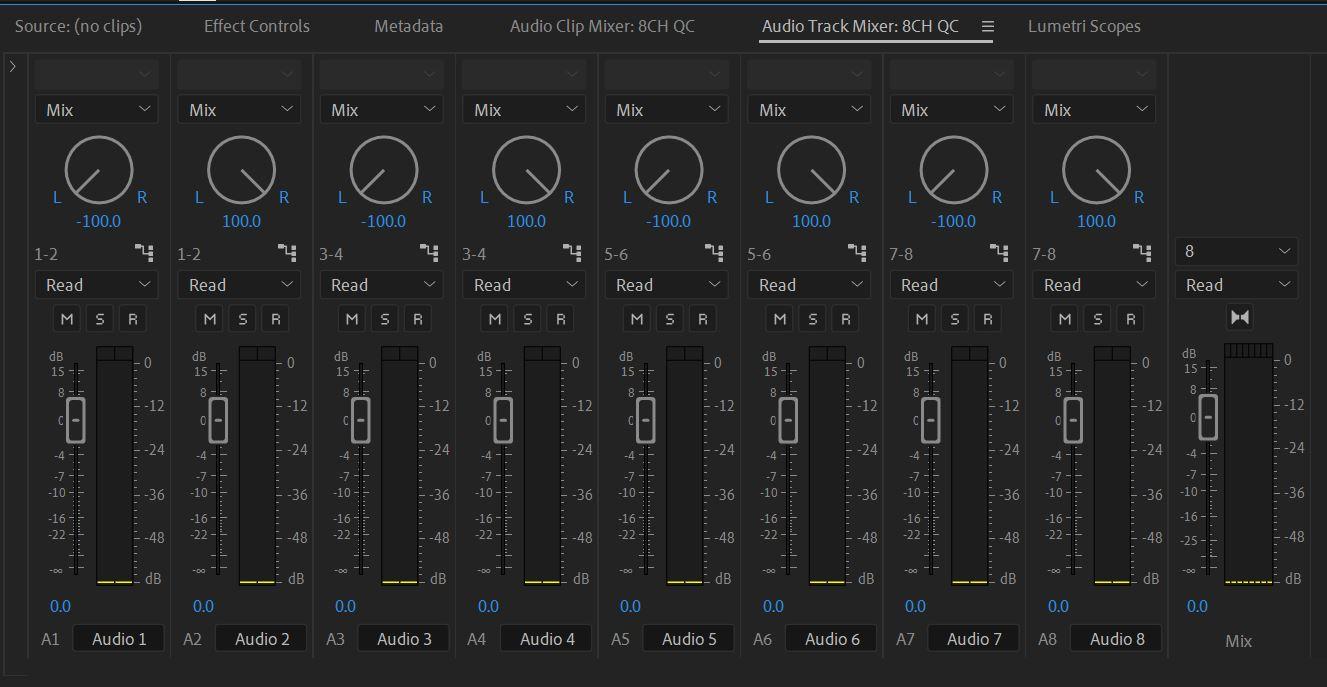The height and width of the screenshot is (687, 1327).
Task: Solo track Audio 3
Action: click(385, 319)
